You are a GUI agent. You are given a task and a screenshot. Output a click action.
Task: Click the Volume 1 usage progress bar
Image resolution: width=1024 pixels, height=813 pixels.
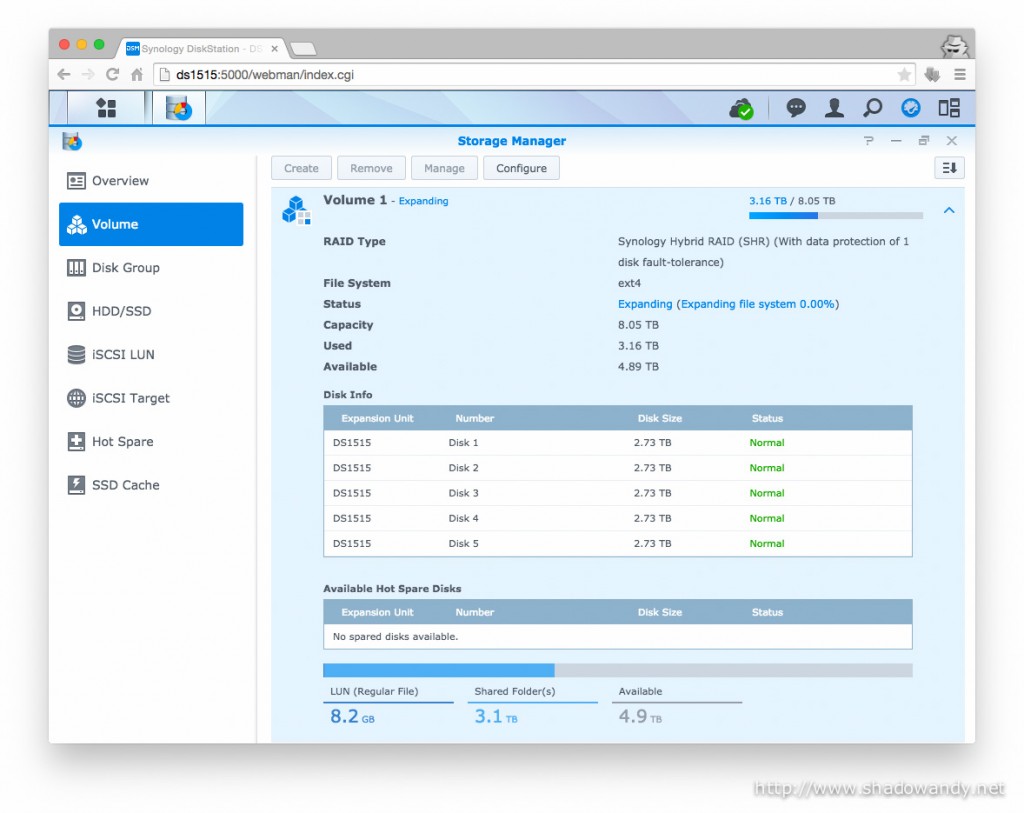(x=836, y=215)
